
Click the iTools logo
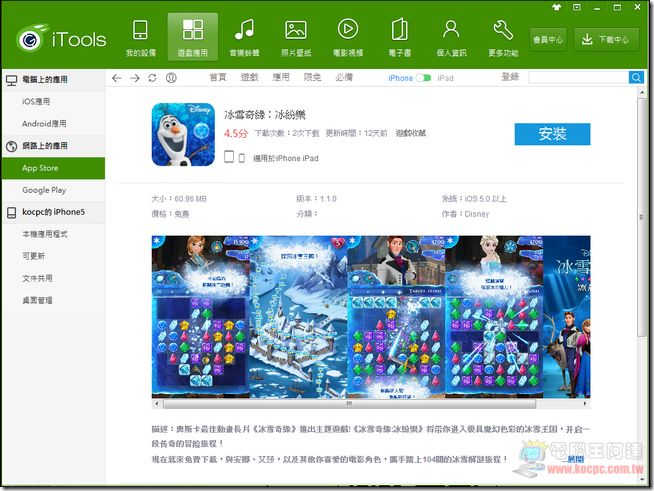click(61, 38)
